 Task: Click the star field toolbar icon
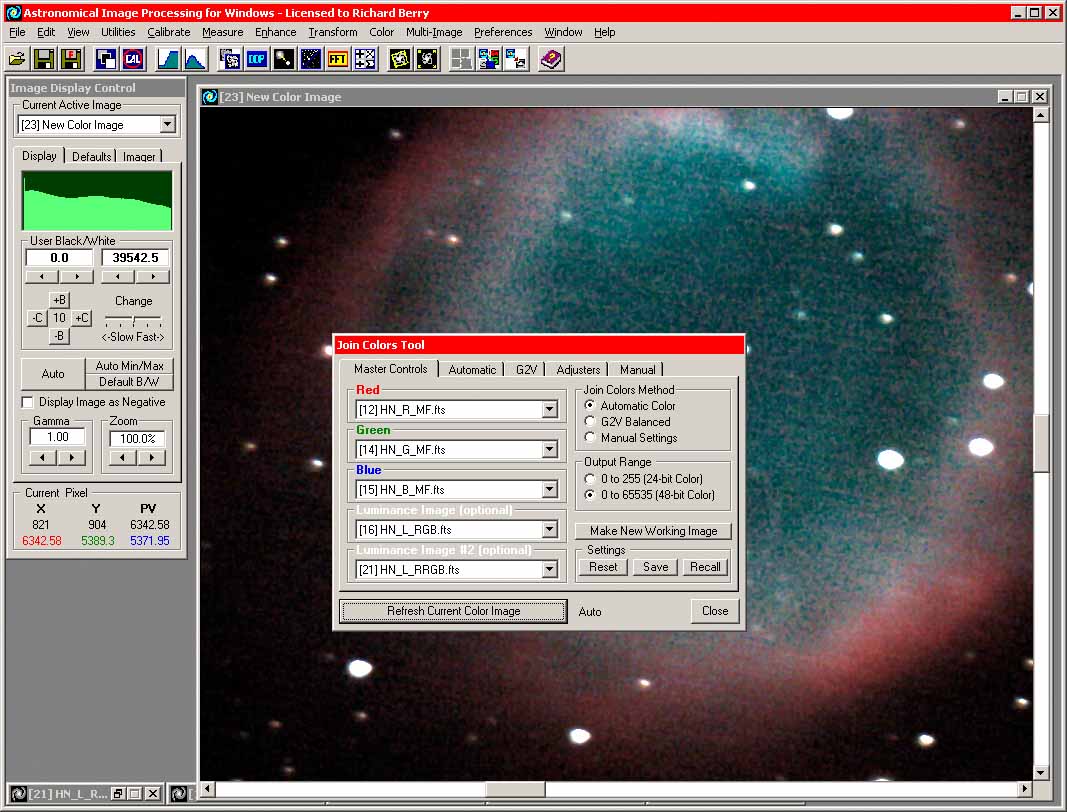tap(311, 59)
